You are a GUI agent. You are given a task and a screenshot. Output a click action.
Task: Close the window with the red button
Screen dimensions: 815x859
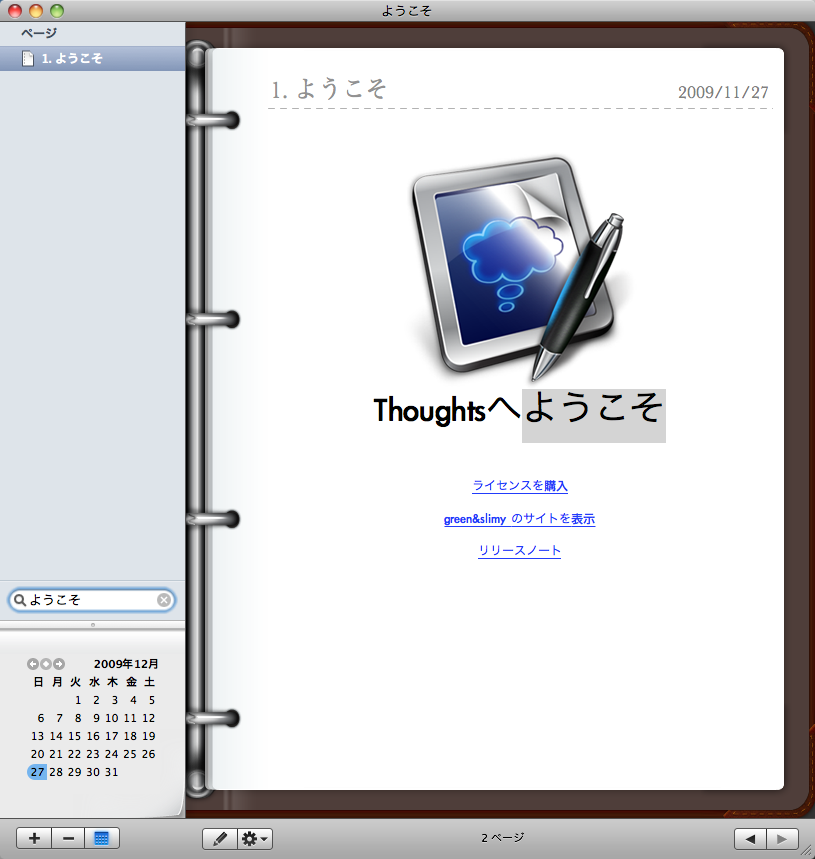coord(15,10)
